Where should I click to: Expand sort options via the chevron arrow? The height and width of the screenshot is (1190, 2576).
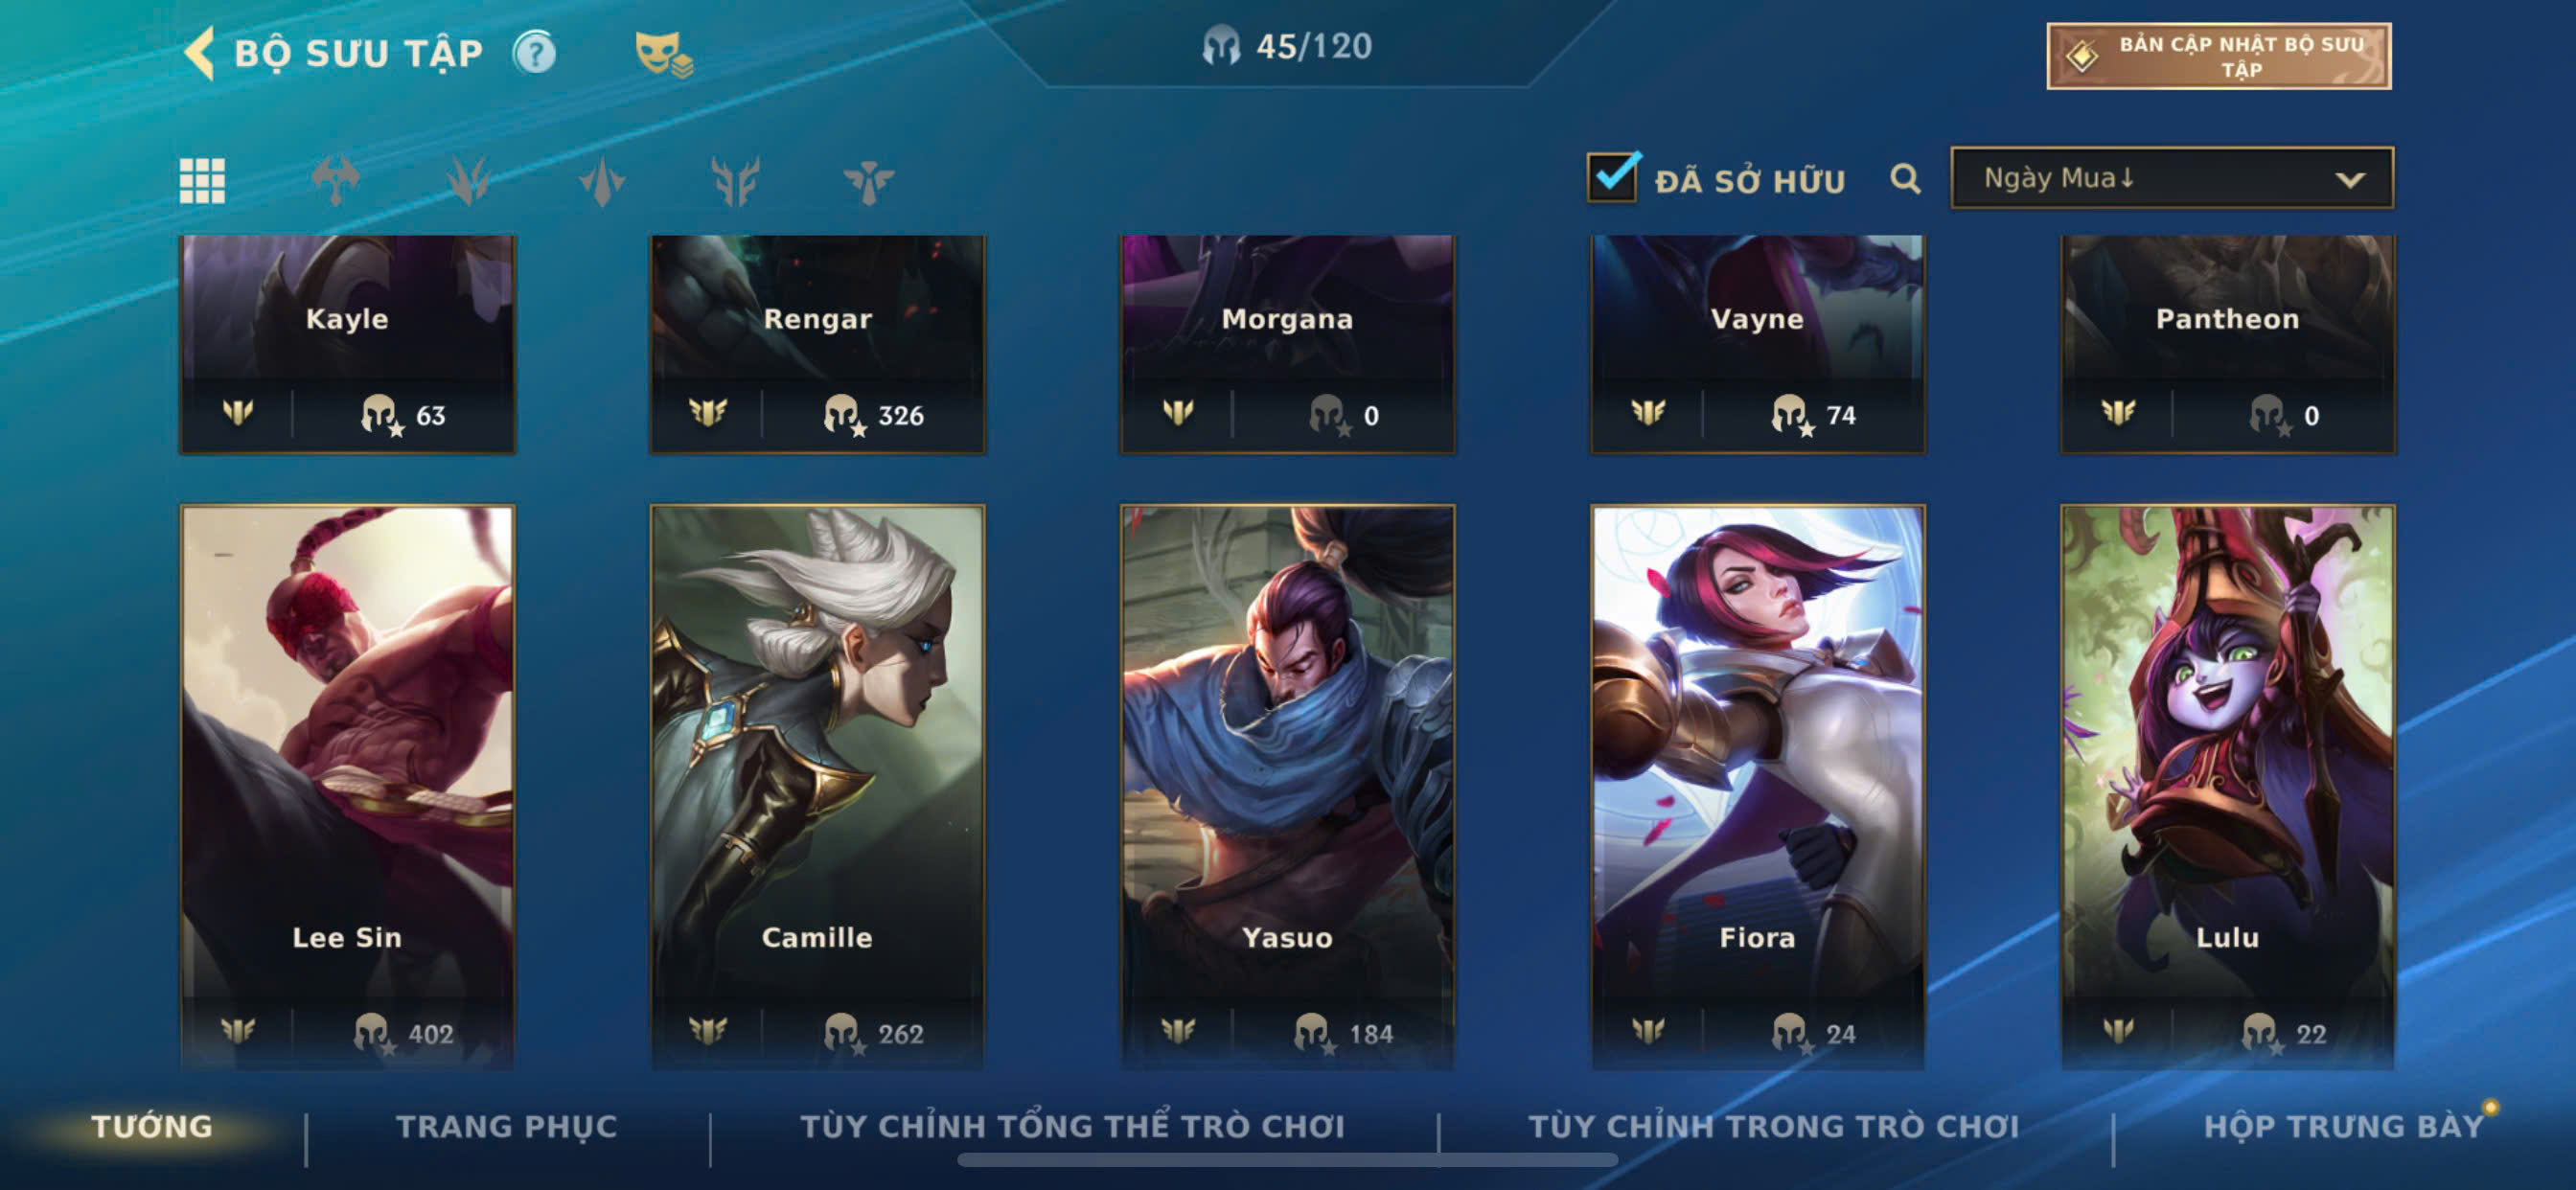coord(2350,180)
